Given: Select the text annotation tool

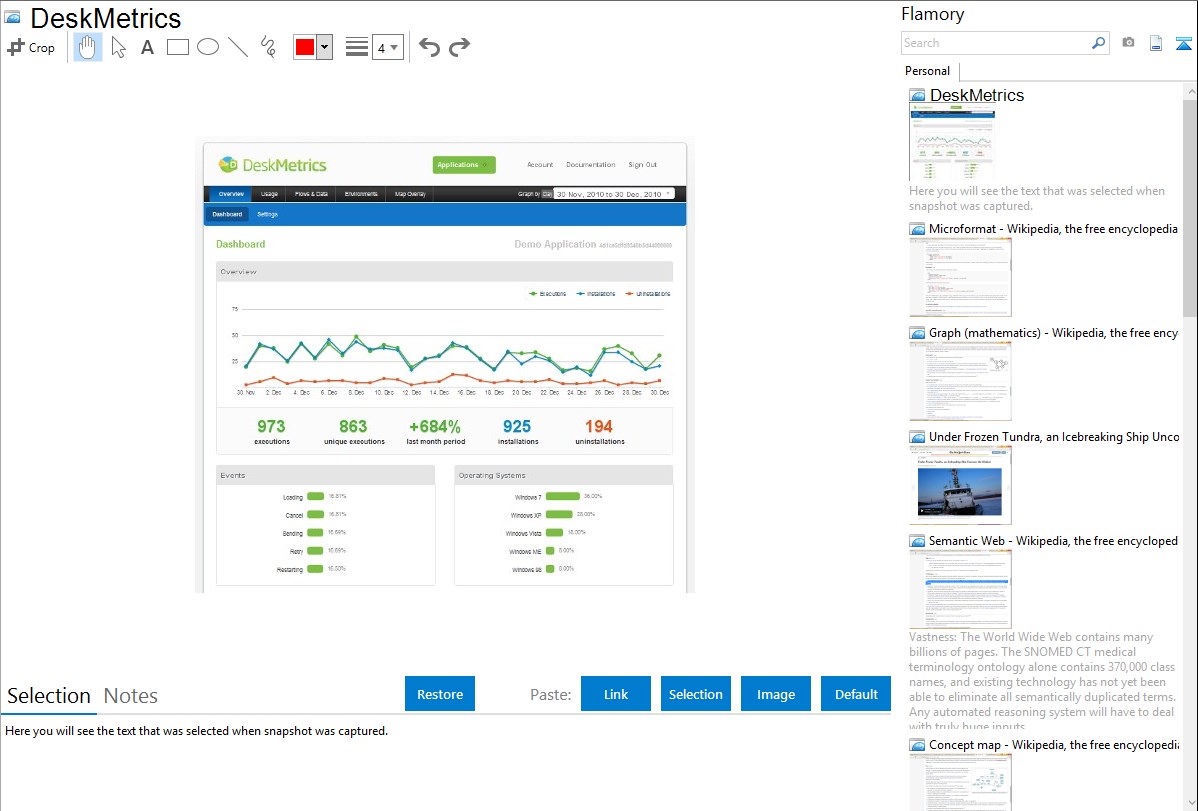Looking at the screenshot, I should click(147, 47).
